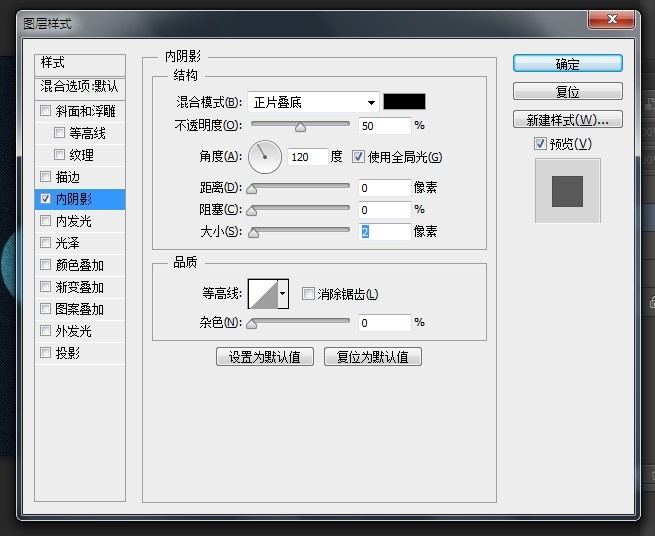Click the 确定 button

click(x=567, y=63)
